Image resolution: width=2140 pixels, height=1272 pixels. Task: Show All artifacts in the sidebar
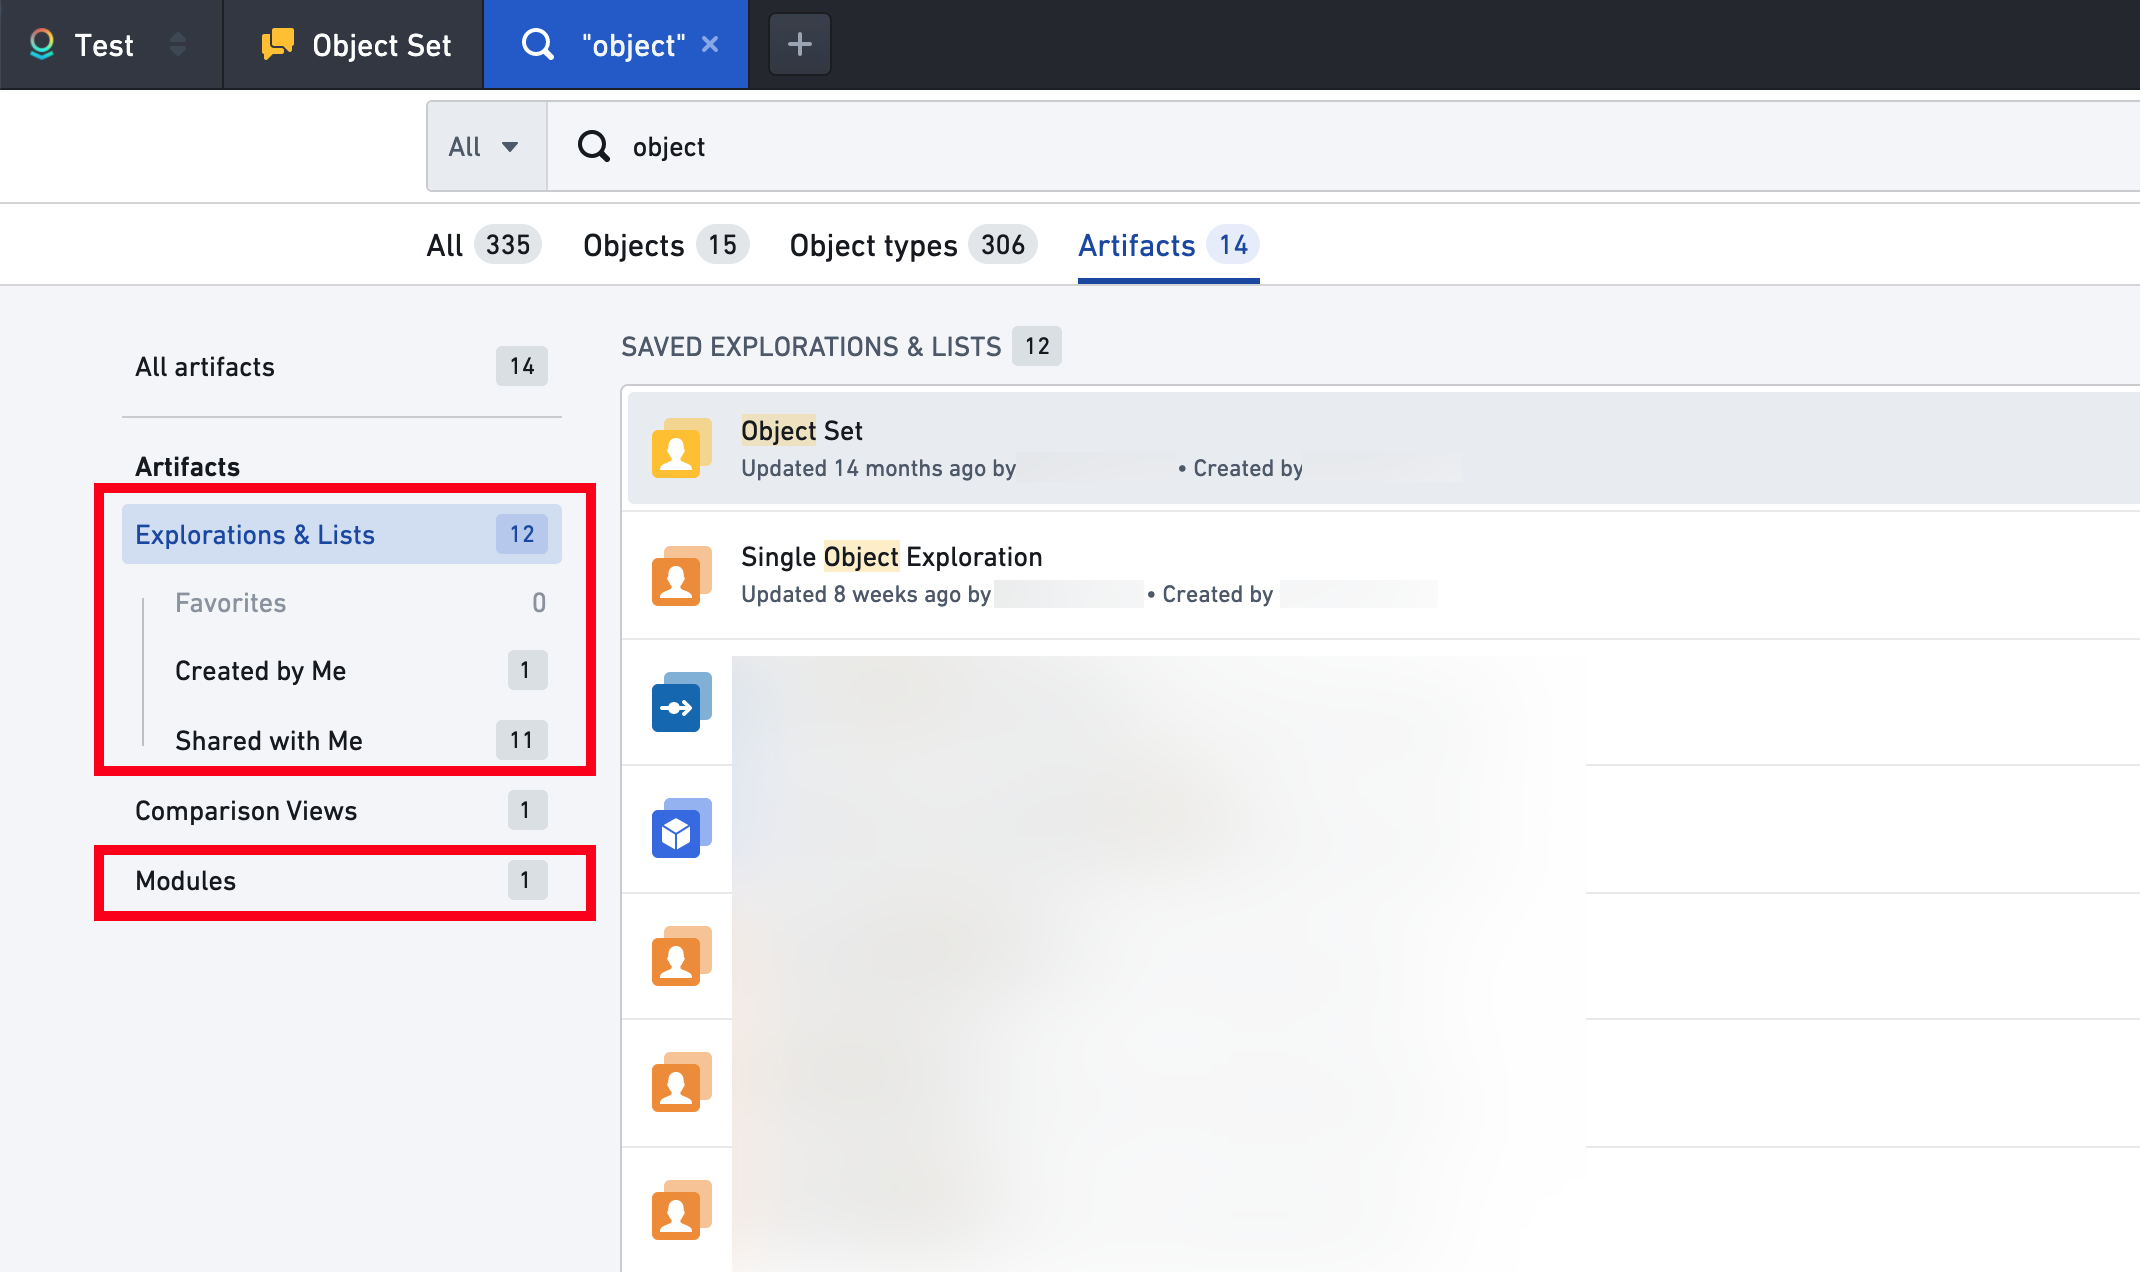pyautogui.click(x=342, y=367)
